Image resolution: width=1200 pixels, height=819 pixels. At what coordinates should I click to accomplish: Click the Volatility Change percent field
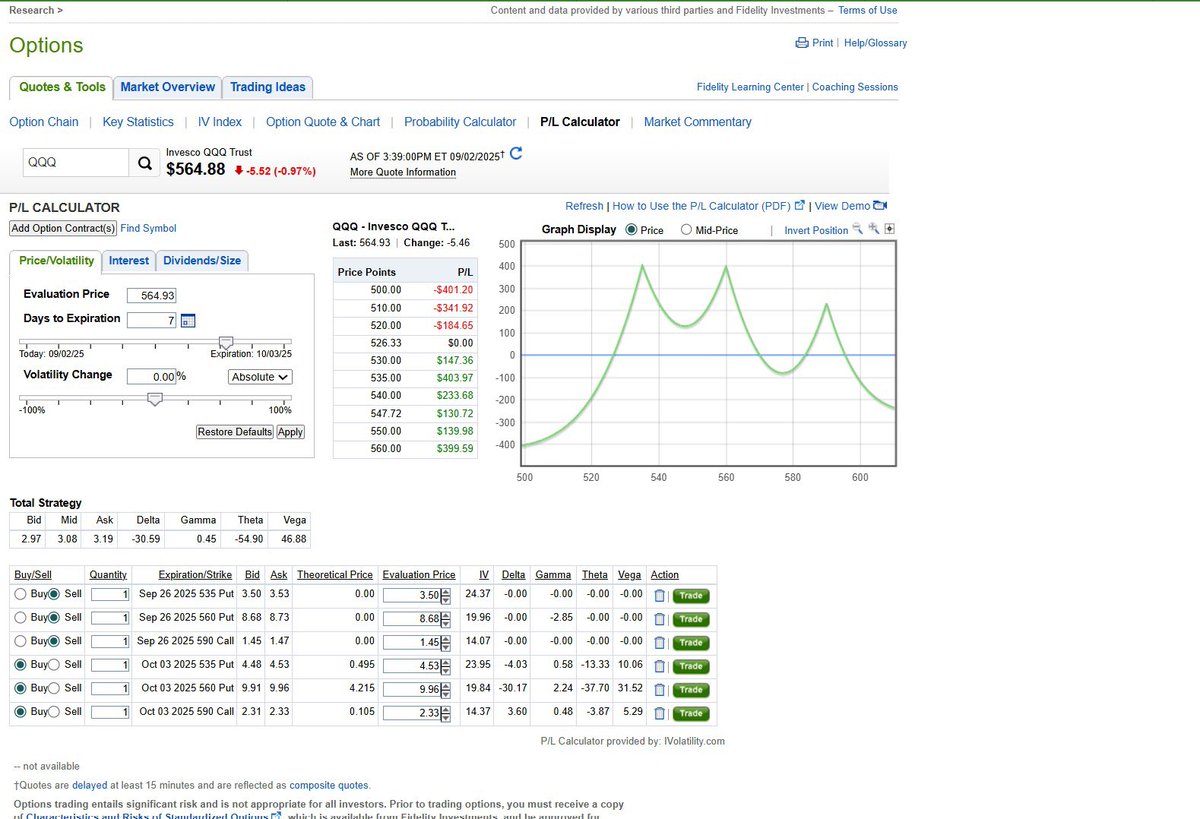tap(152, 377)
